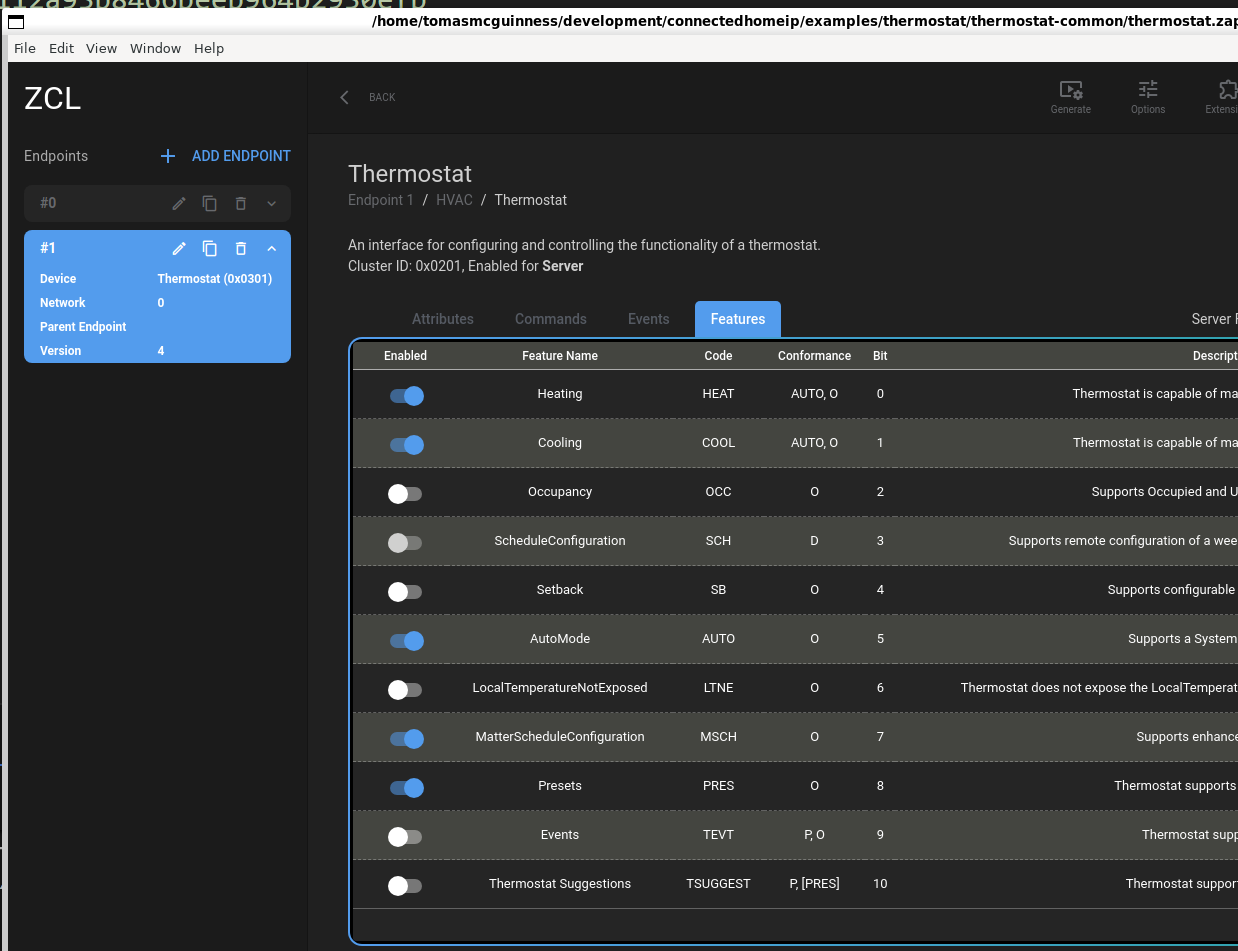The image size is (1238, 951).
Task: Expand endpoint #0 details chevron
Action: (271, 203)
